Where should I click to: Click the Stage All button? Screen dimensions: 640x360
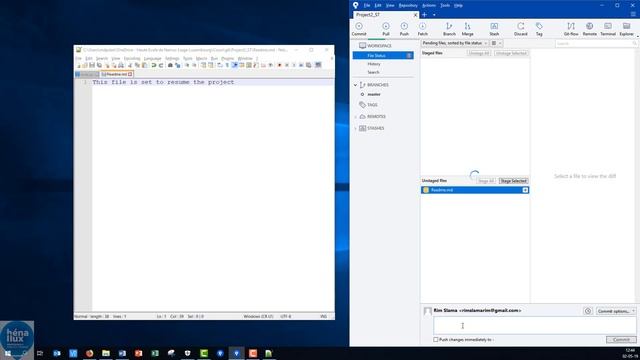486,181
